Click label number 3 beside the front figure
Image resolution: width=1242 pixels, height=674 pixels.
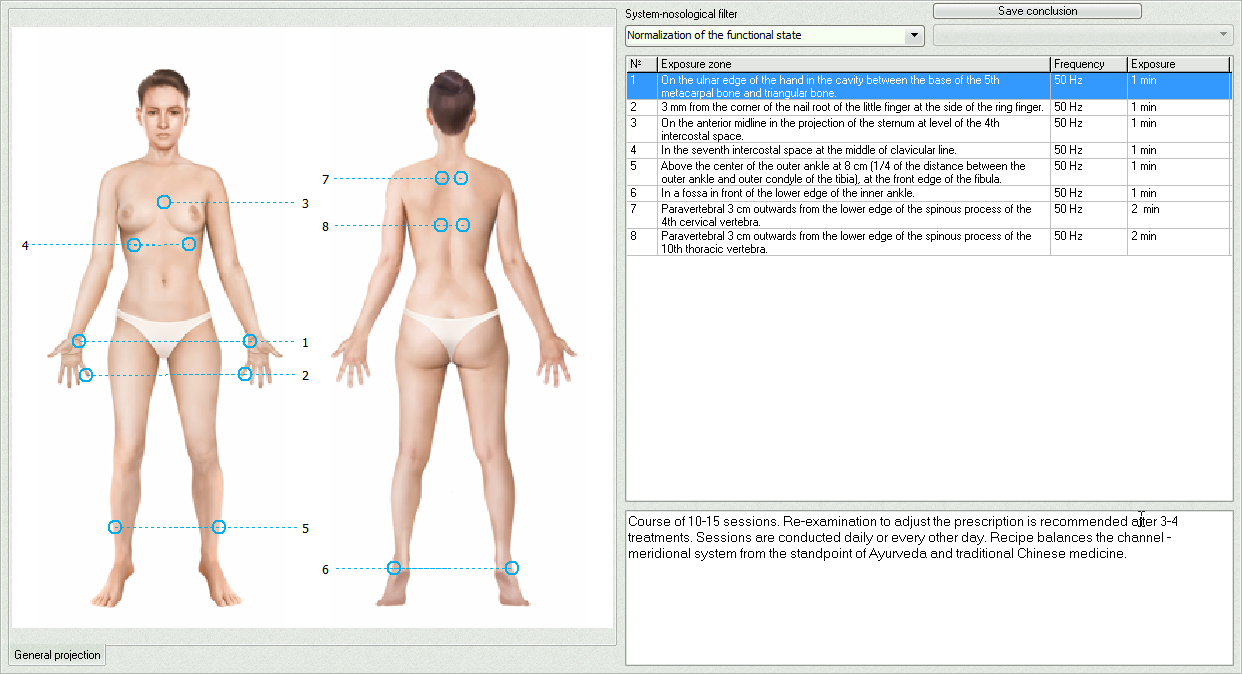[x=305, y=203]
